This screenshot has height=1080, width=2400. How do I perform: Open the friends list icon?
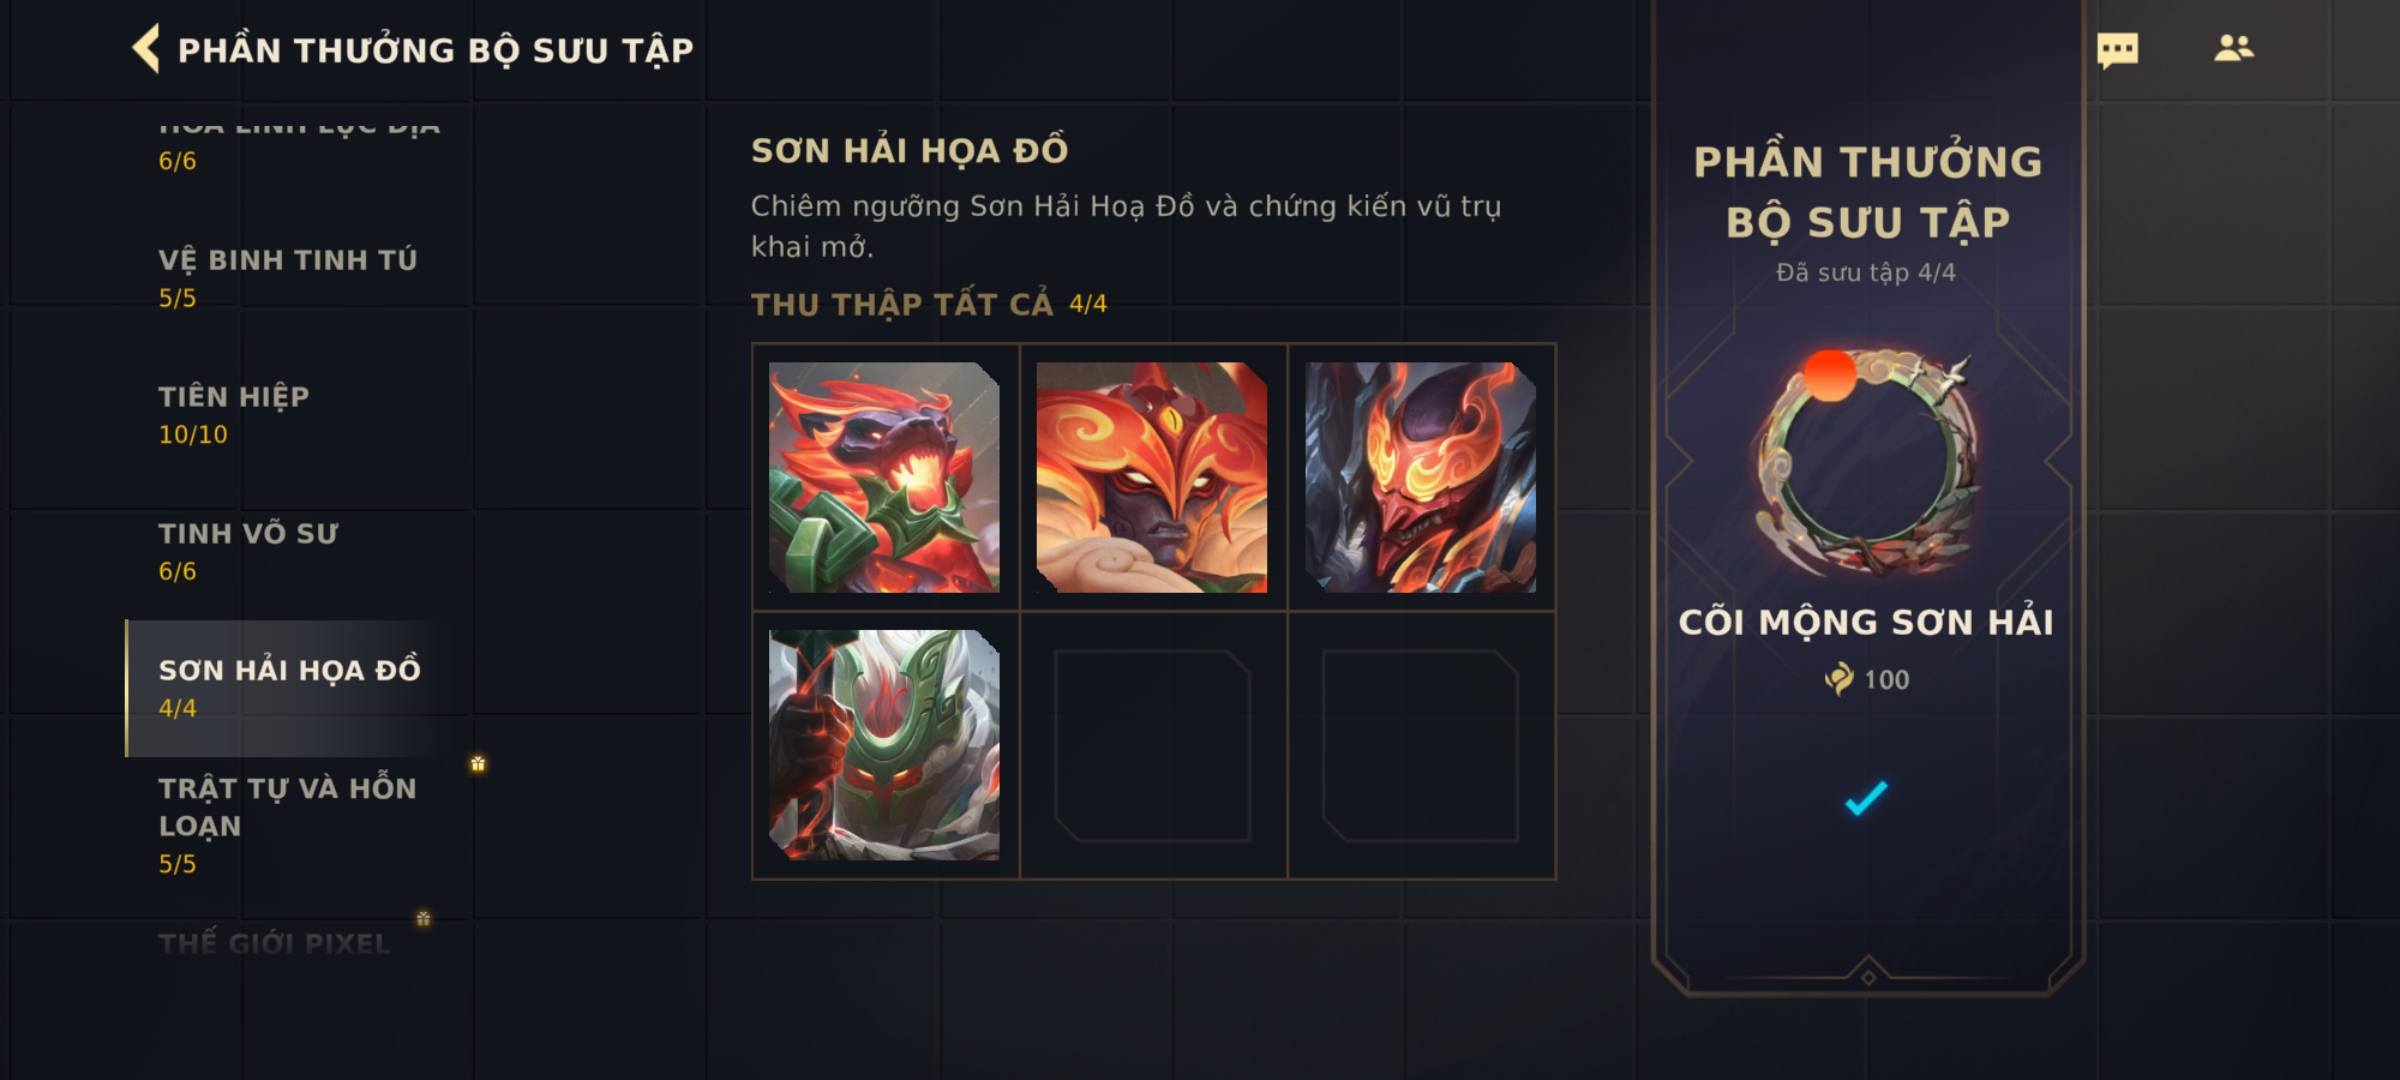click(2233, 48)
